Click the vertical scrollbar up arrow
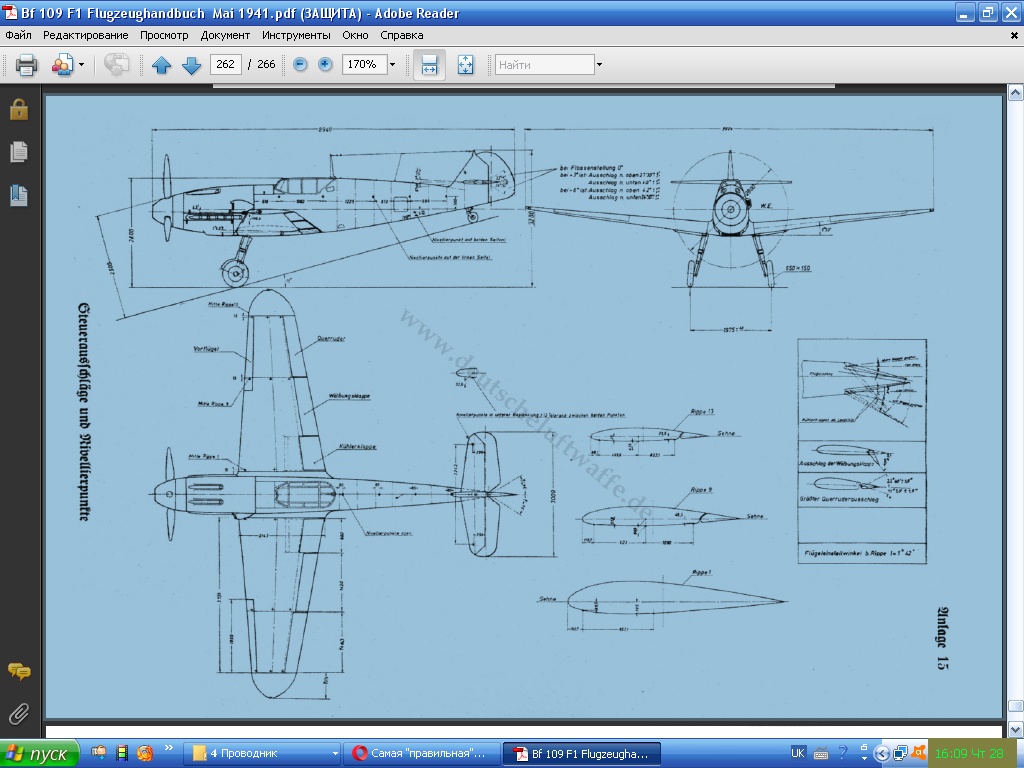Screen dimensions: 1024x768 click(1016, 93)
